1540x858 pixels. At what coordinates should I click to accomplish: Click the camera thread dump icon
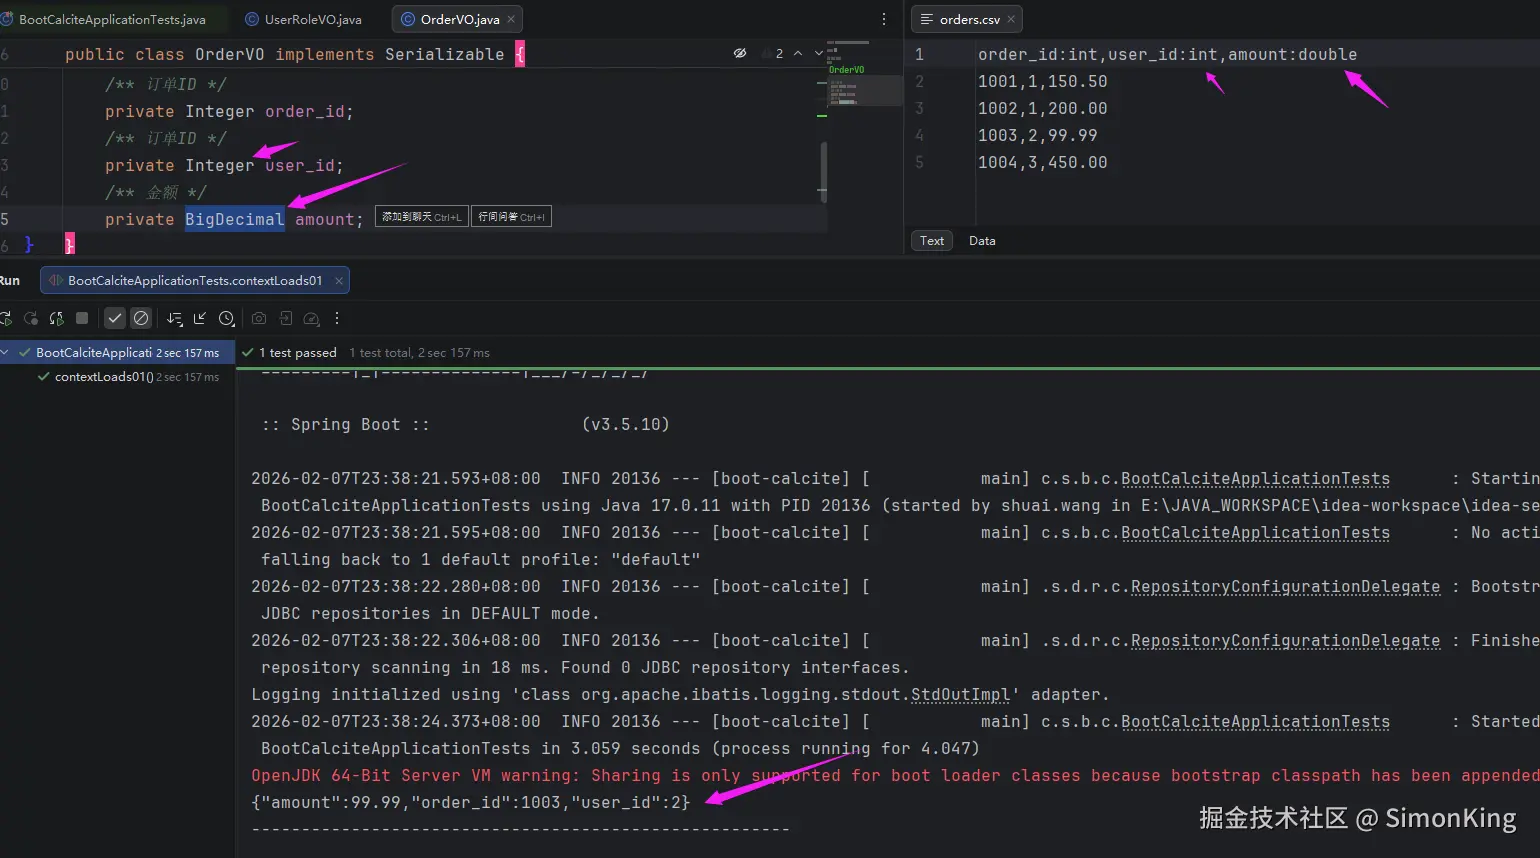point(259,318)
